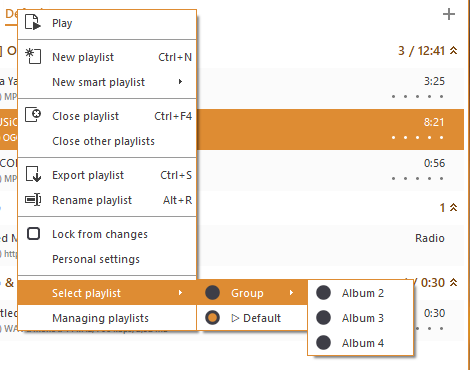Click the Close playlist icon

33,115
